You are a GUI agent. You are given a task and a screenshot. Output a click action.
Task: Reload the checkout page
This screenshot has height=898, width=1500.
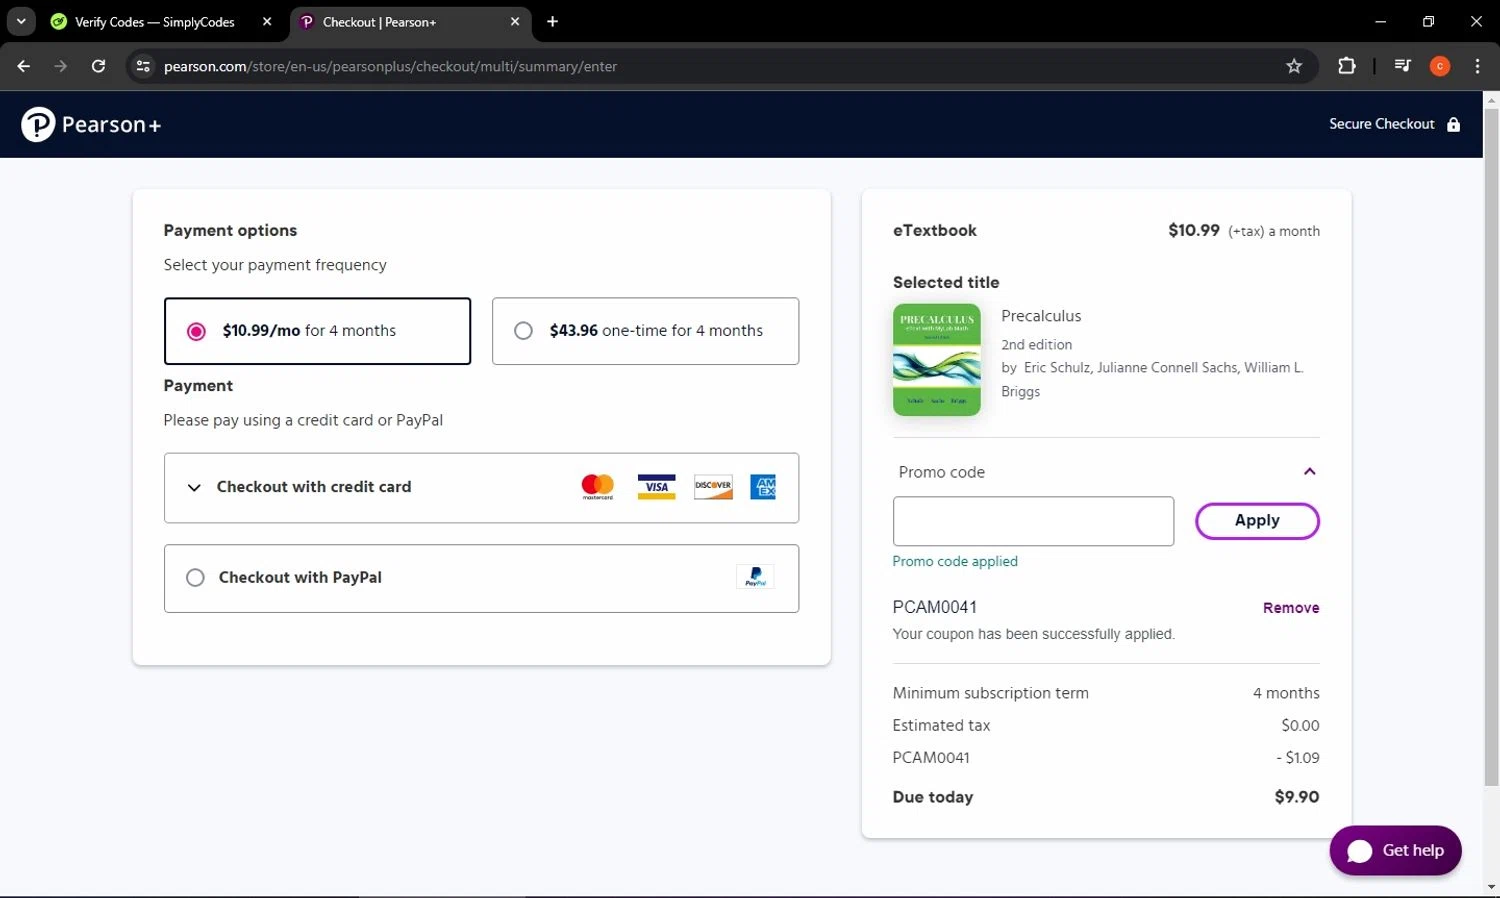coord(98,66)
